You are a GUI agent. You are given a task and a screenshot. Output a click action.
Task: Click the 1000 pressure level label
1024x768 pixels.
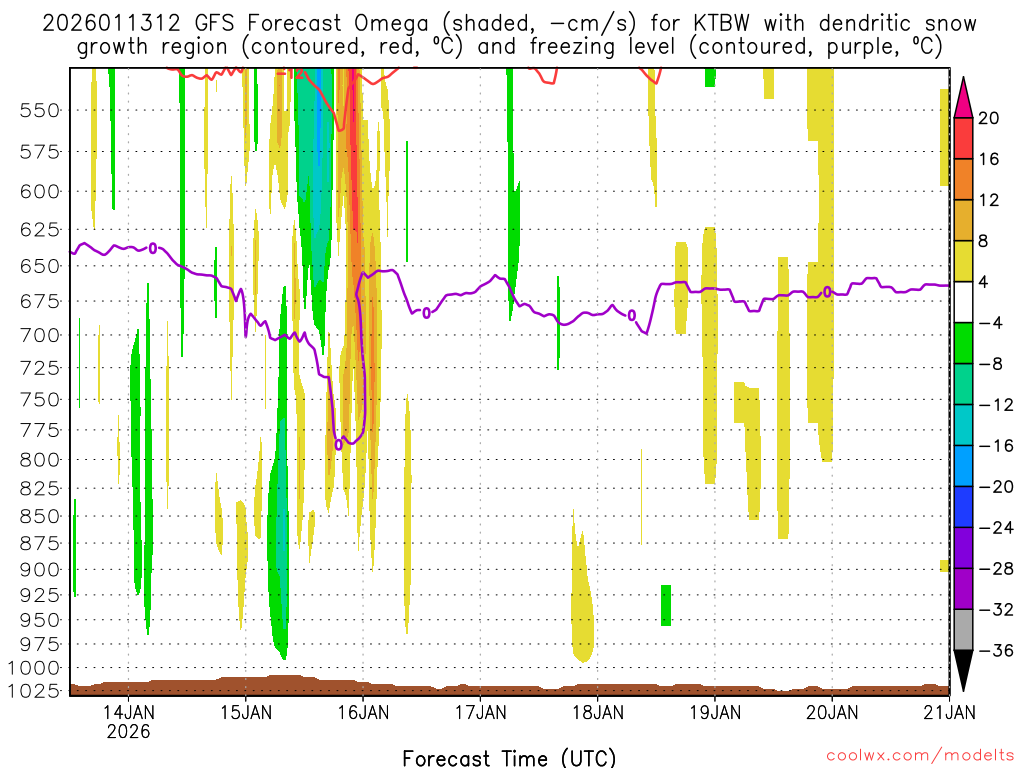pos(34,668)
